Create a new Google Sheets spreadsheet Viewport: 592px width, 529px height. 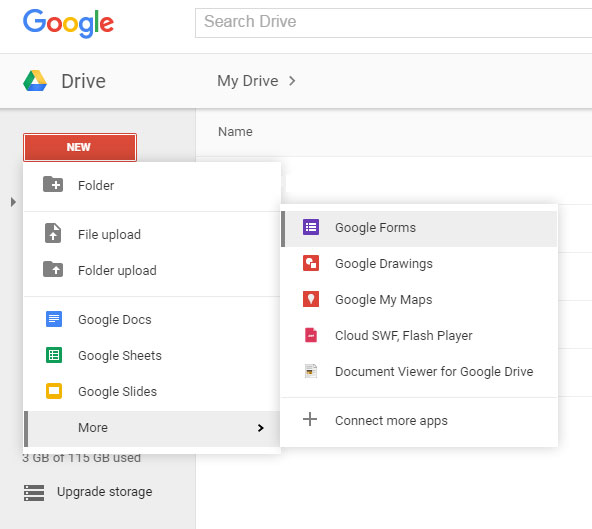[x=152, y=355]
